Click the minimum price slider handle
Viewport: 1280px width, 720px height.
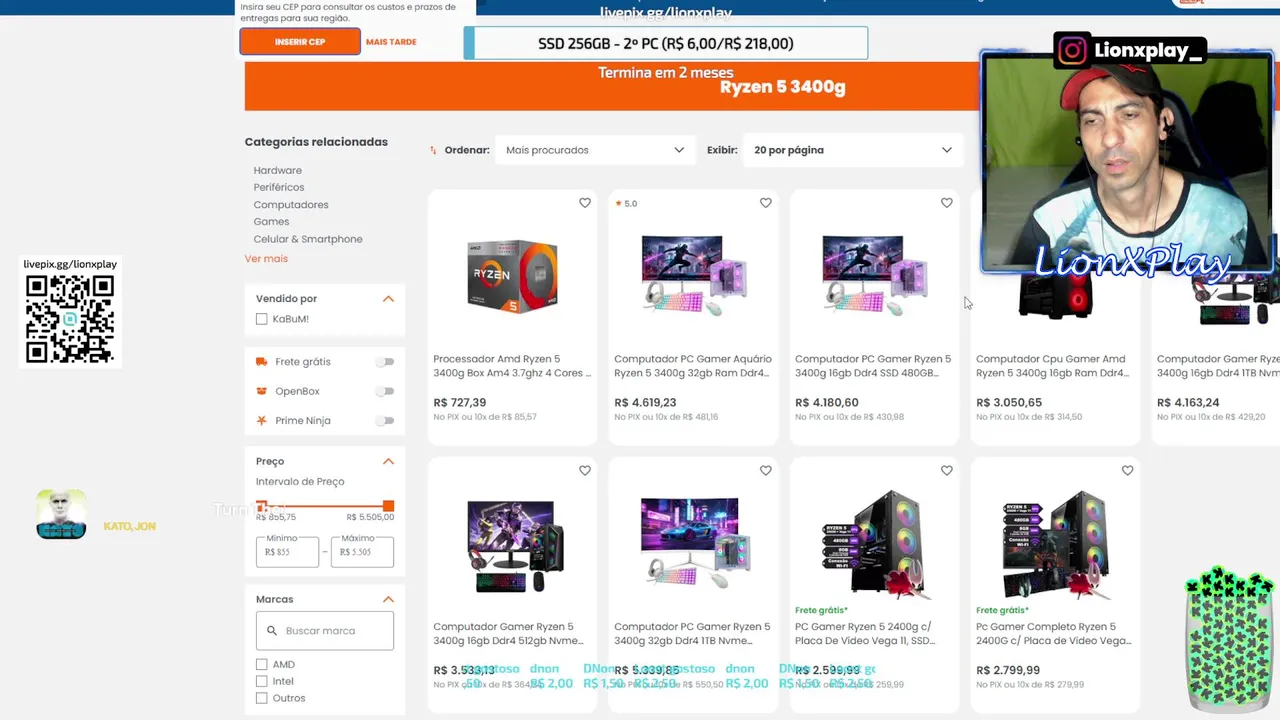261,506
